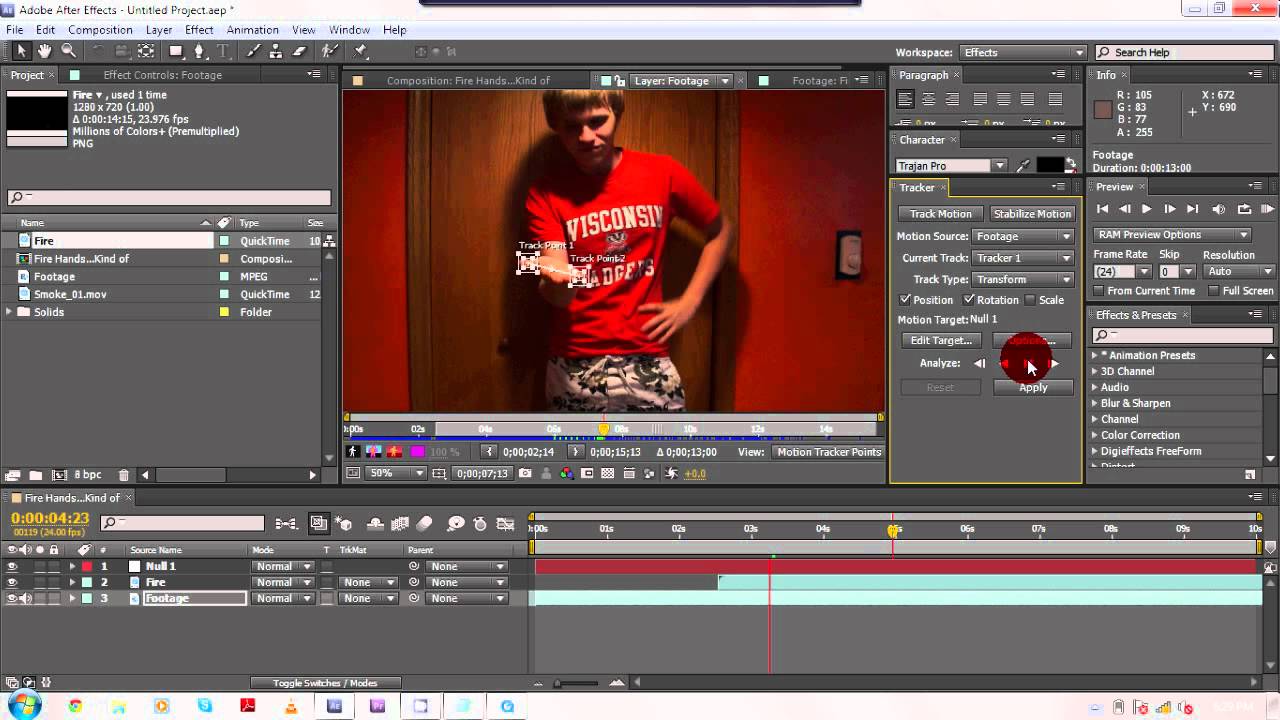Click Show Channel color circles icon
This screenshot has height=720, width=1280.
pyautogui.click(x=567, y=474)
